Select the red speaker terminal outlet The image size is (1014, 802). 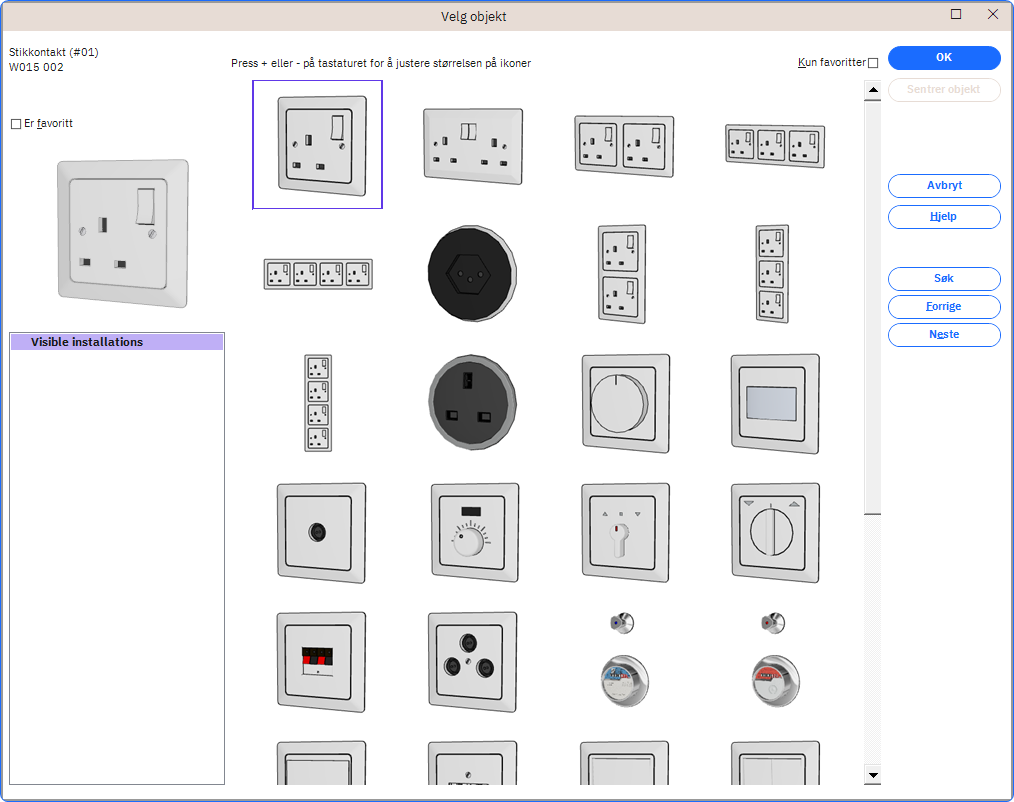[x=320, y=660]
